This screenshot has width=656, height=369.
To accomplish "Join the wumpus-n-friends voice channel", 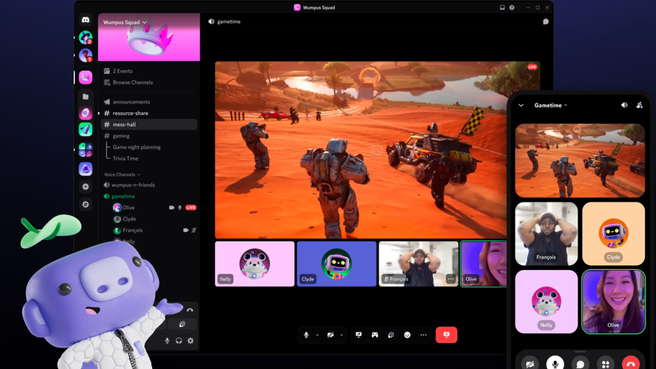I will pos(129,185).
